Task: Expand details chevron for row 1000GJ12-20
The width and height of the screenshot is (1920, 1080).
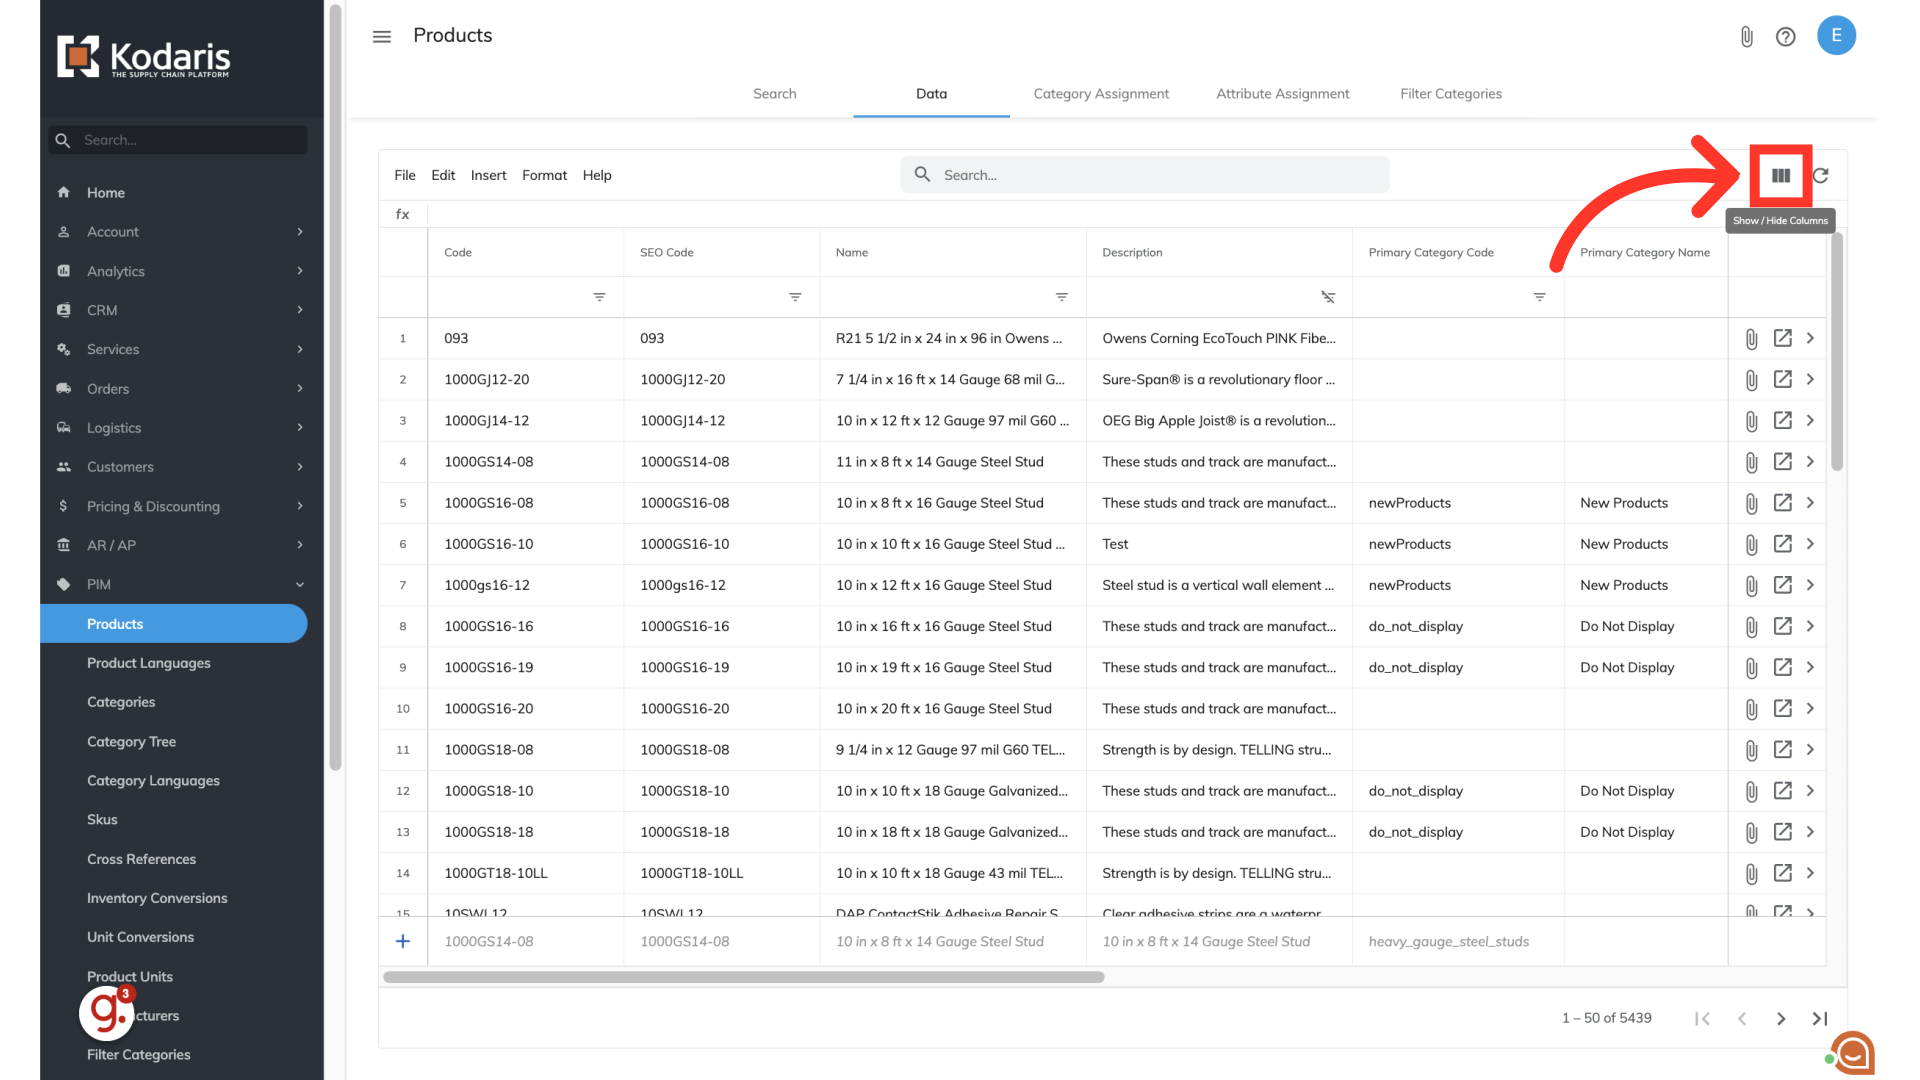Action: 1810,379
